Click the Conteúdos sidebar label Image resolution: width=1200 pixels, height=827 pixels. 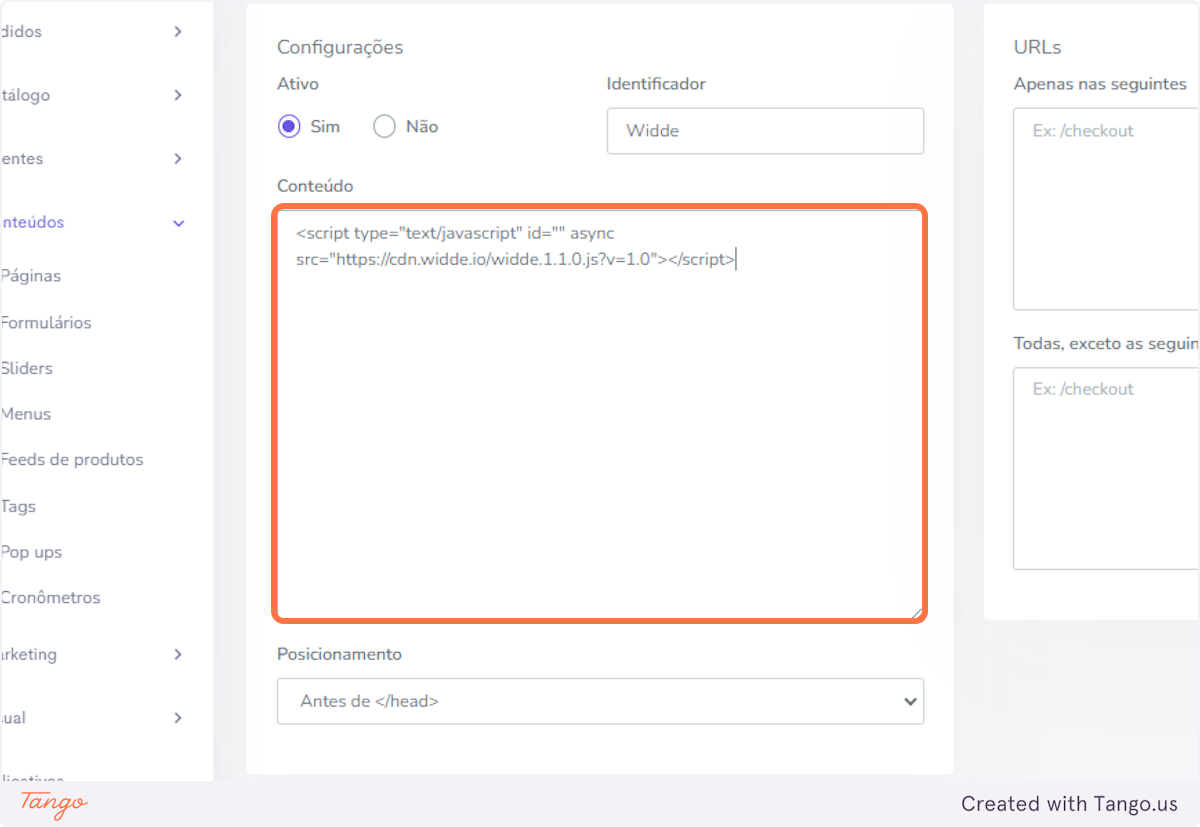[x=32, y=222]
